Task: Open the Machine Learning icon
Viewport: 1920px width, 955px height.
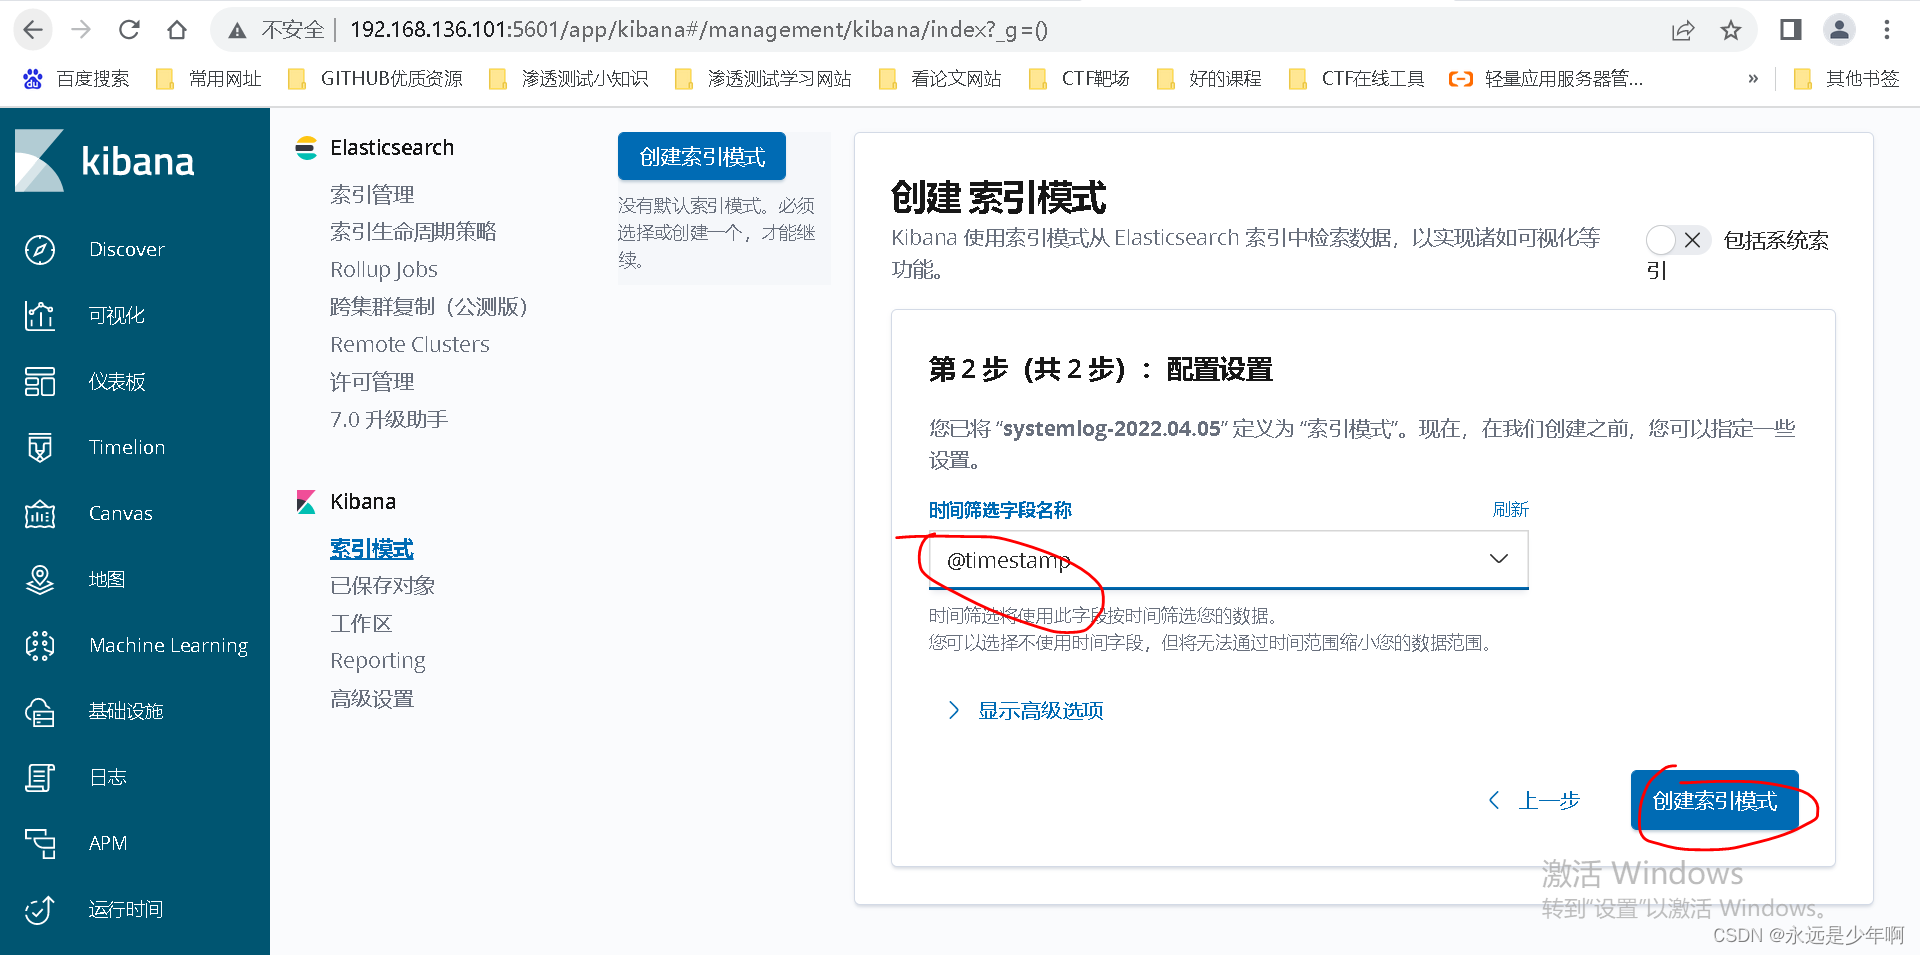Action: point(40,645)
